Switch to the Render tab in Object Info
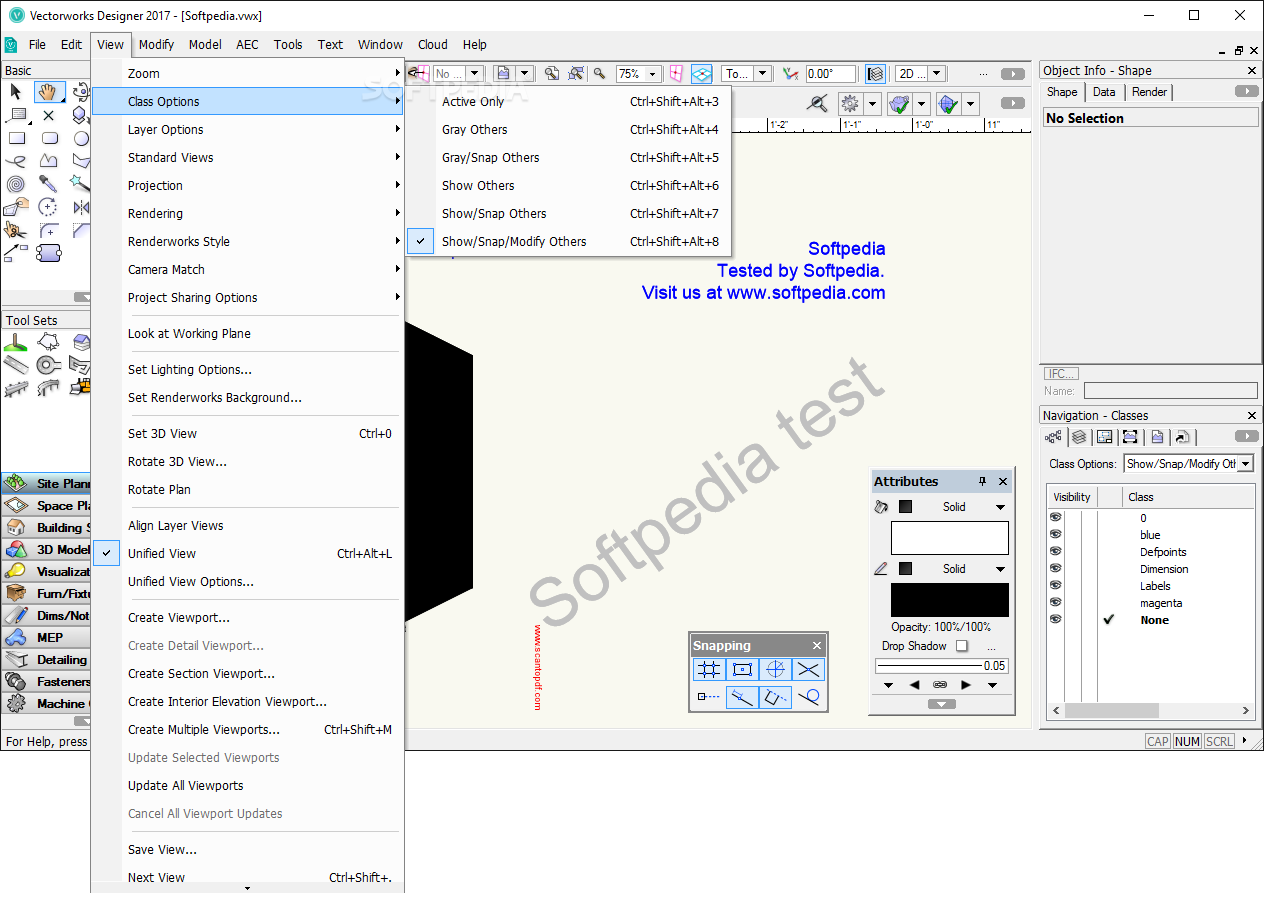This screenshot has height=899, width=1264. pyautogui.click(x=1149, y=92)
